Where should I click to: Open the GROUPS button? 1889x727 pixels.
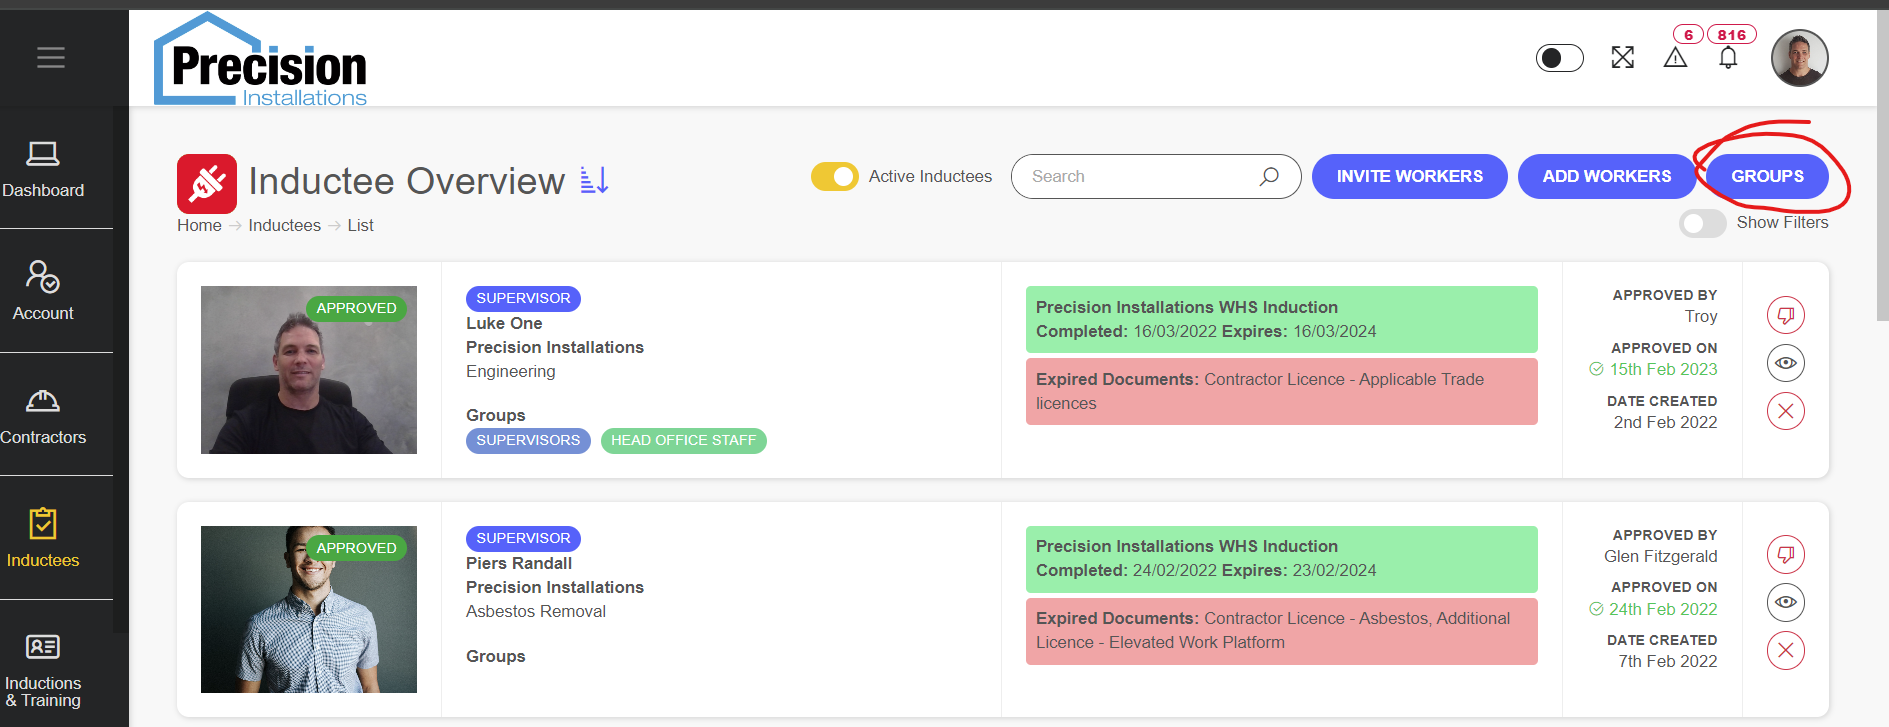tap(1767, 176)
